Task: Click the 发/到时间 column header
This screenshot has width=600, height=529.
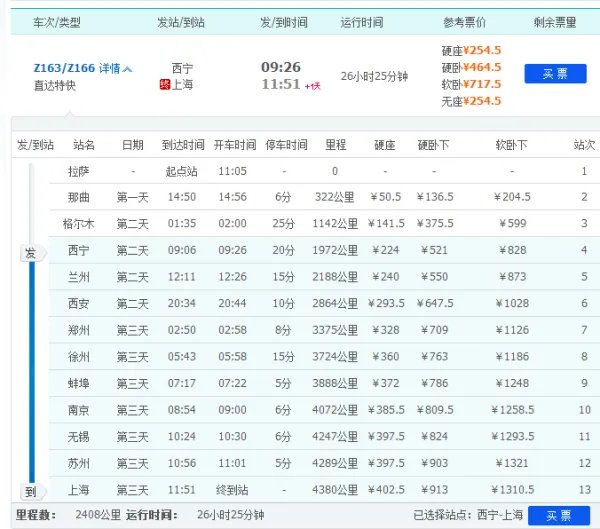Action: click(x=284, y=23)
